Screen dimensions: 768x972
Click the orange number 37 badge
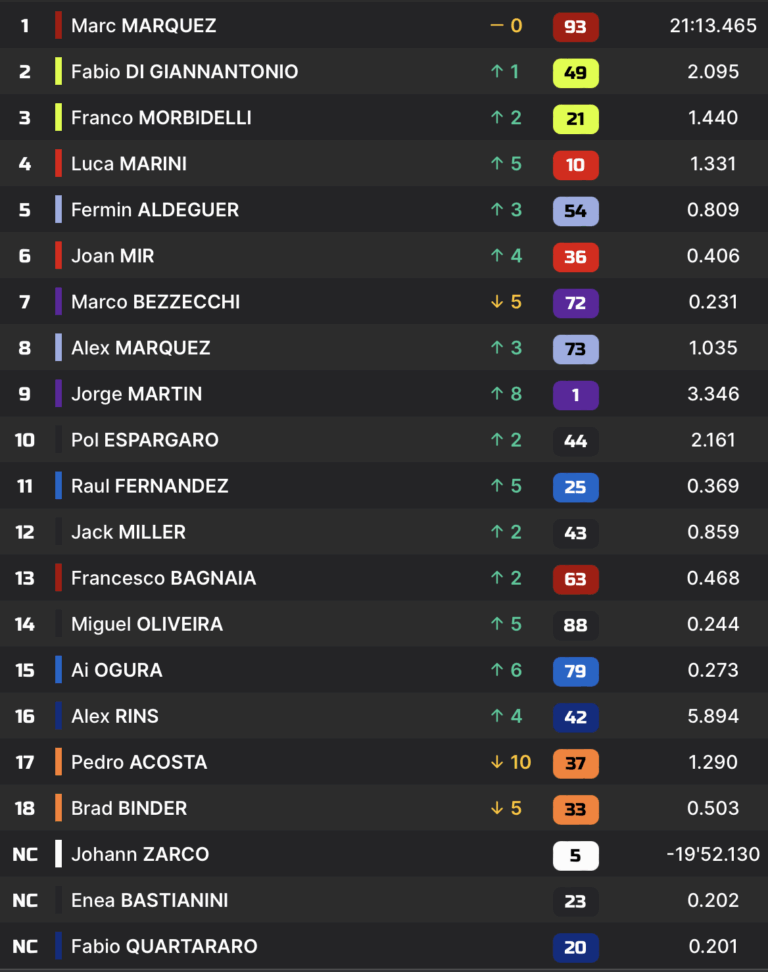575,762
